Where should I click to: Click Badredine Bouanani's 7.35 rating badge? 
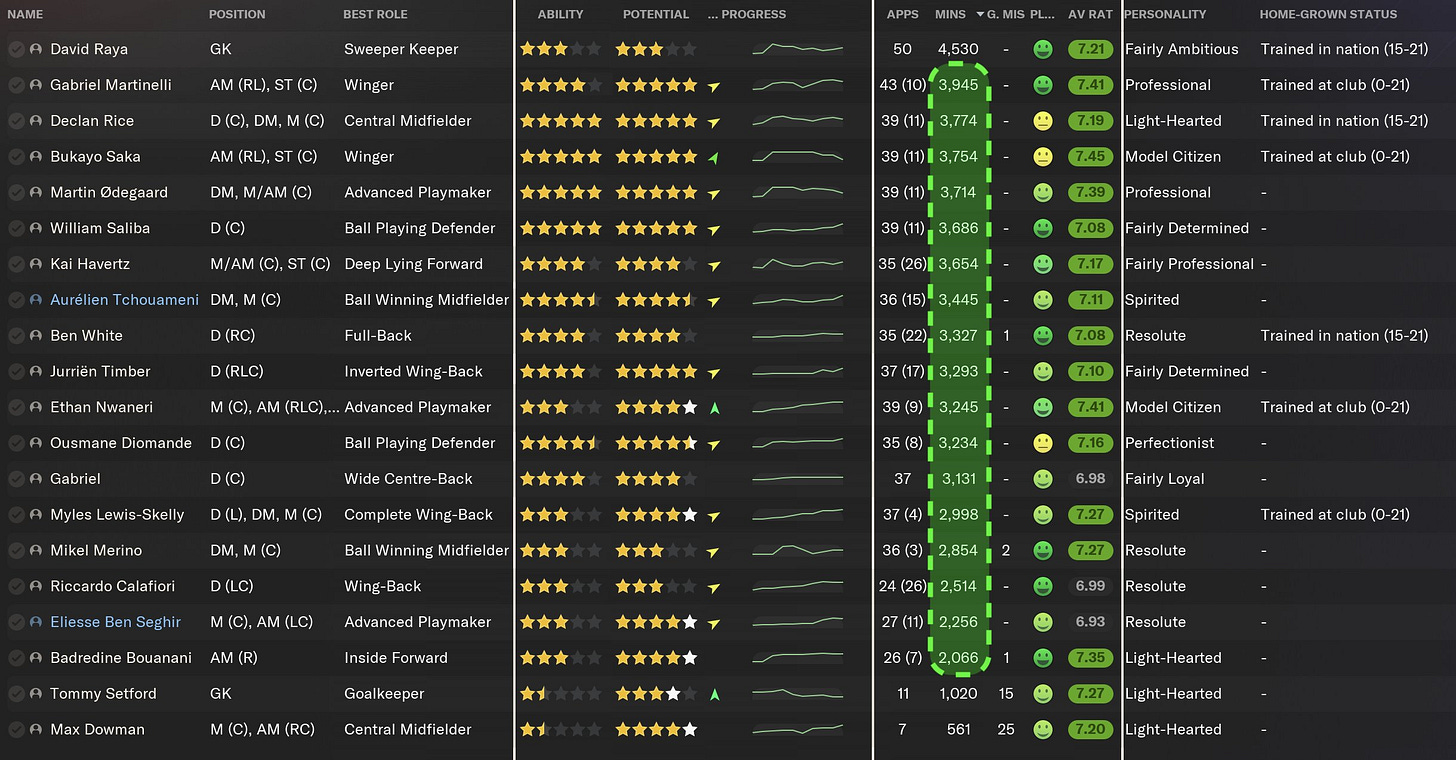(1090, 658)
